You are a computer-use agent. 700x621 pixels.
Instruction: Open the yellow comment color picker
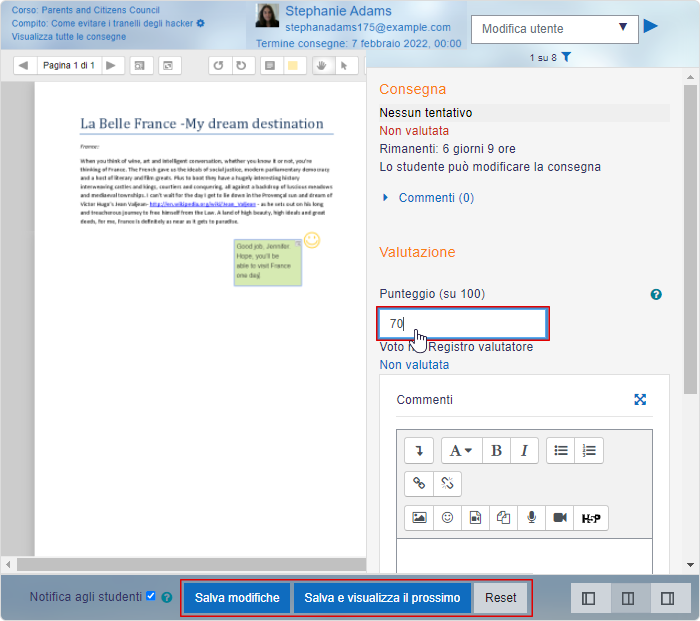click(x=293, y=66)
